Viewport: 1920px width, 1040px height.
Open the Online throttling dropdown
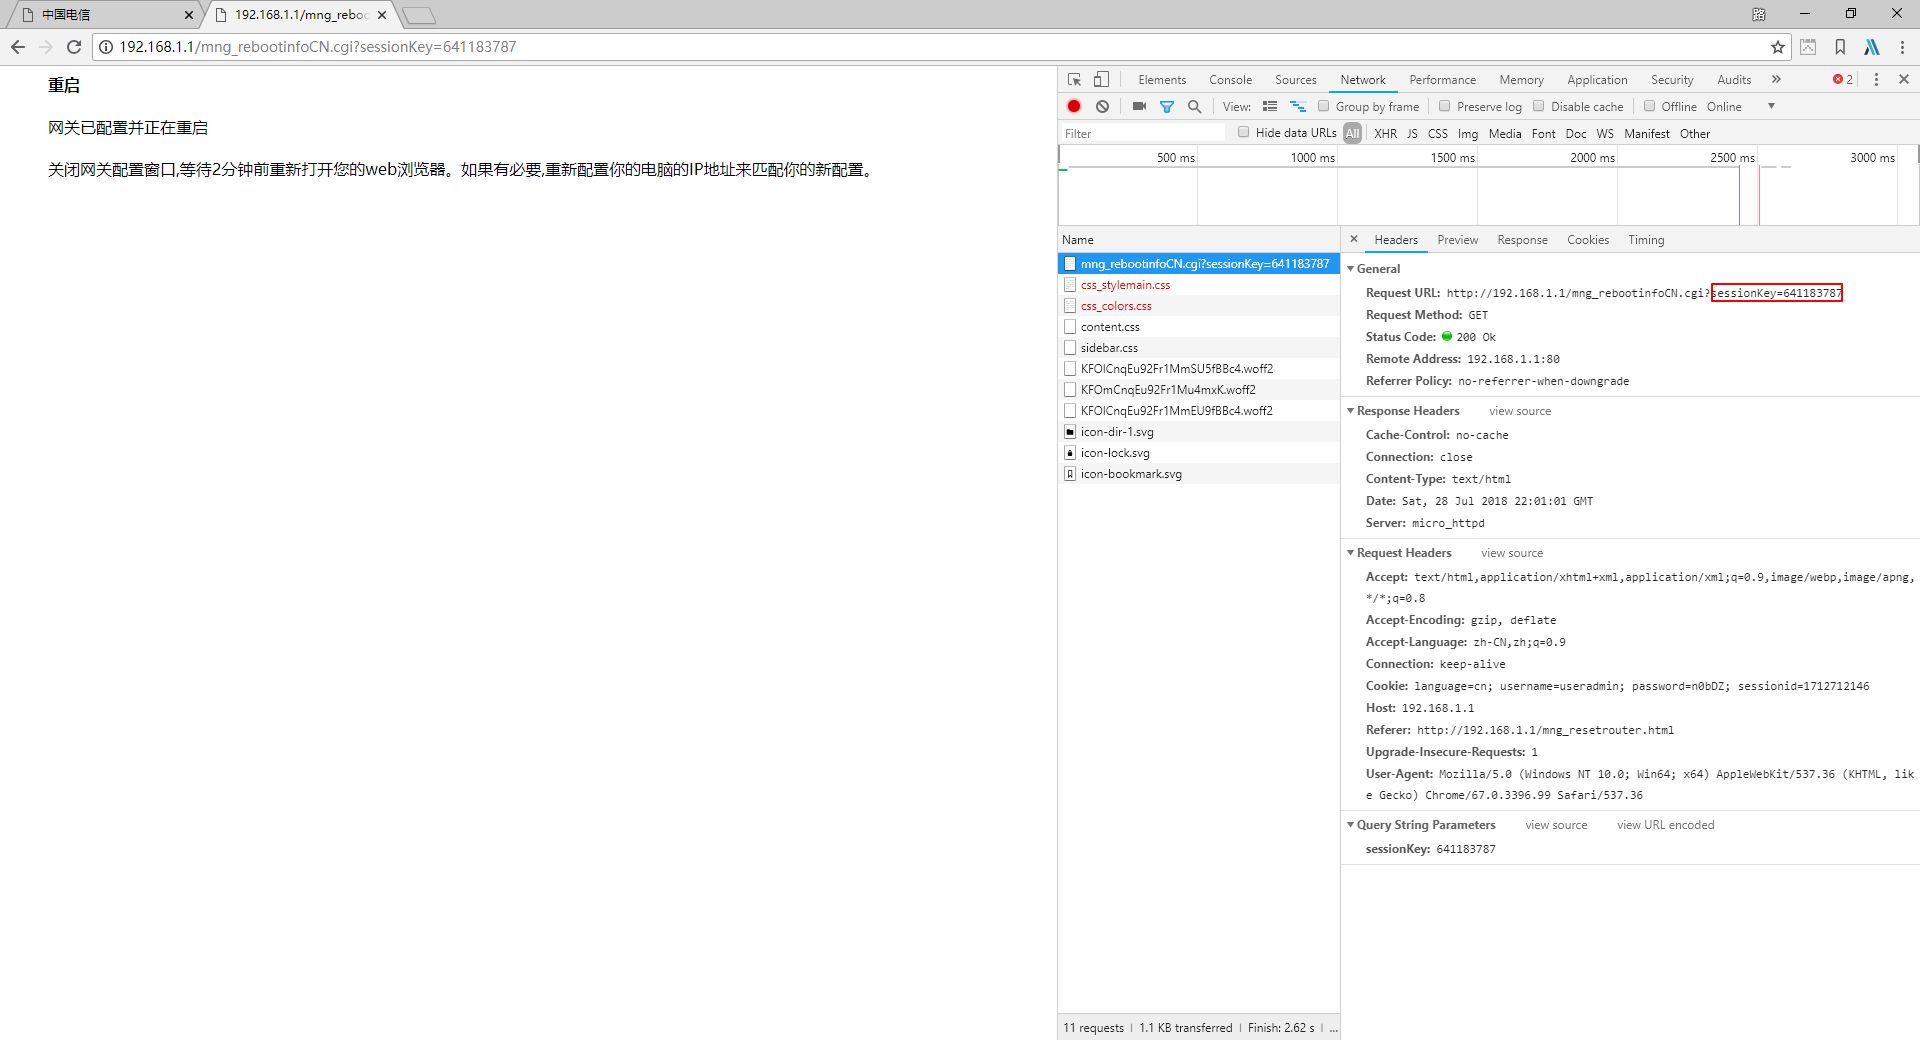(1741, 107)
